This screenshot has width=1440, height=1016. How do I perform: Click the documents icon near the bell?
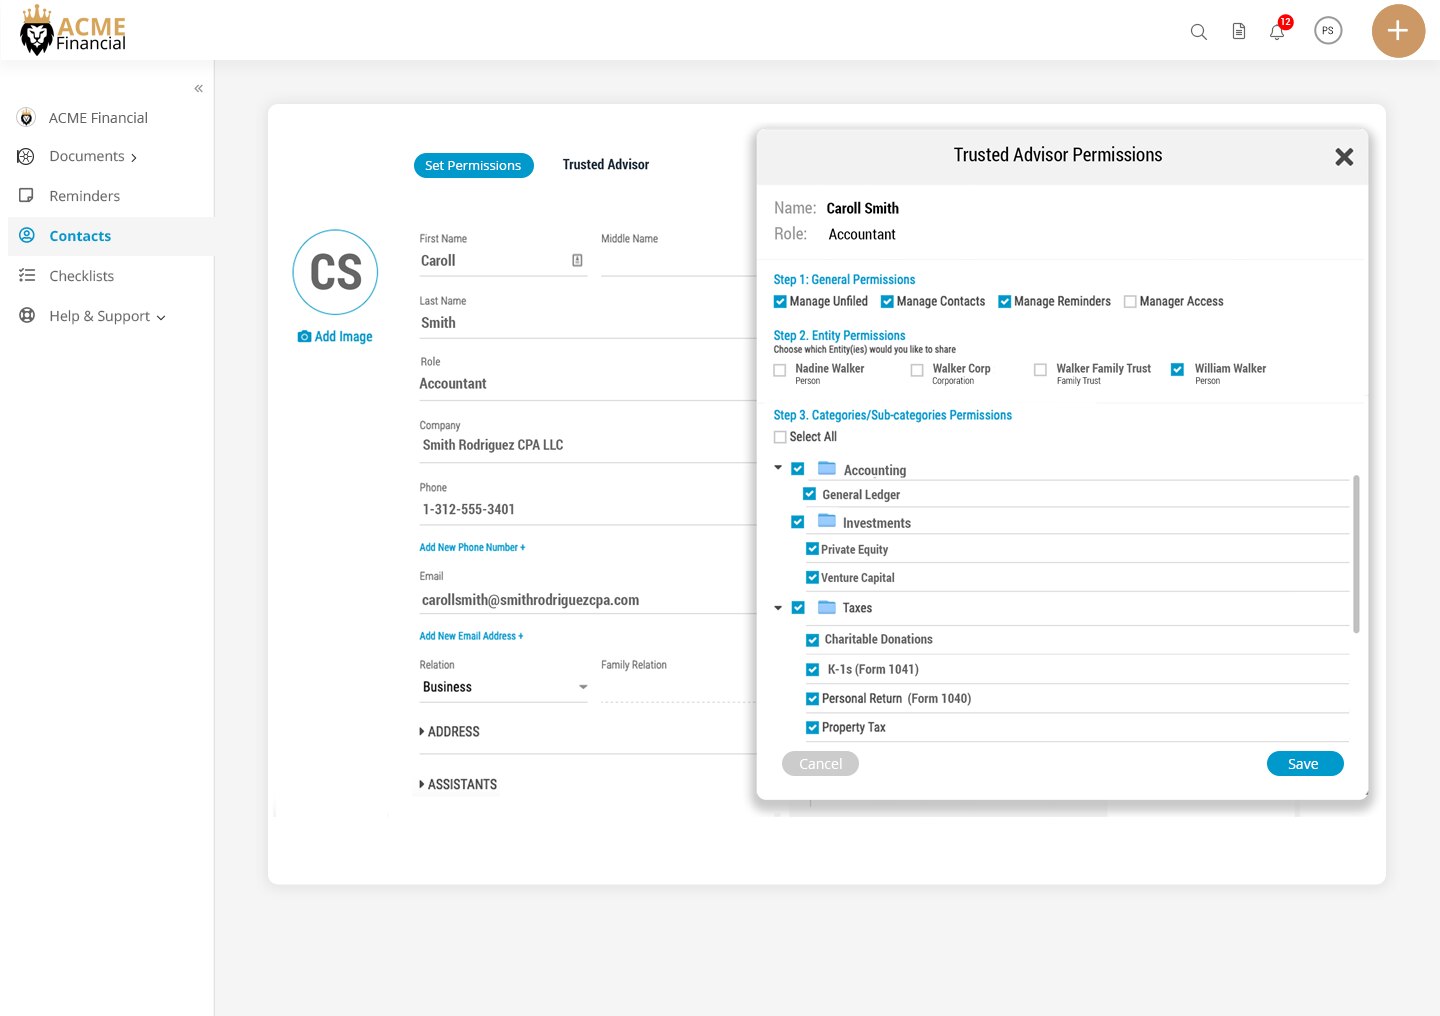point(1238,31)
